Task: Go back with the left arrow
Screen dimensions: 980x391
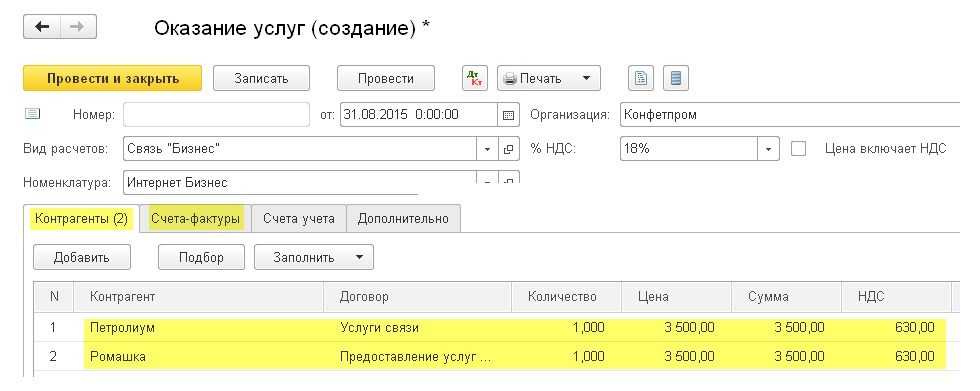Action: pyautogui.click(x=42, y=27)
